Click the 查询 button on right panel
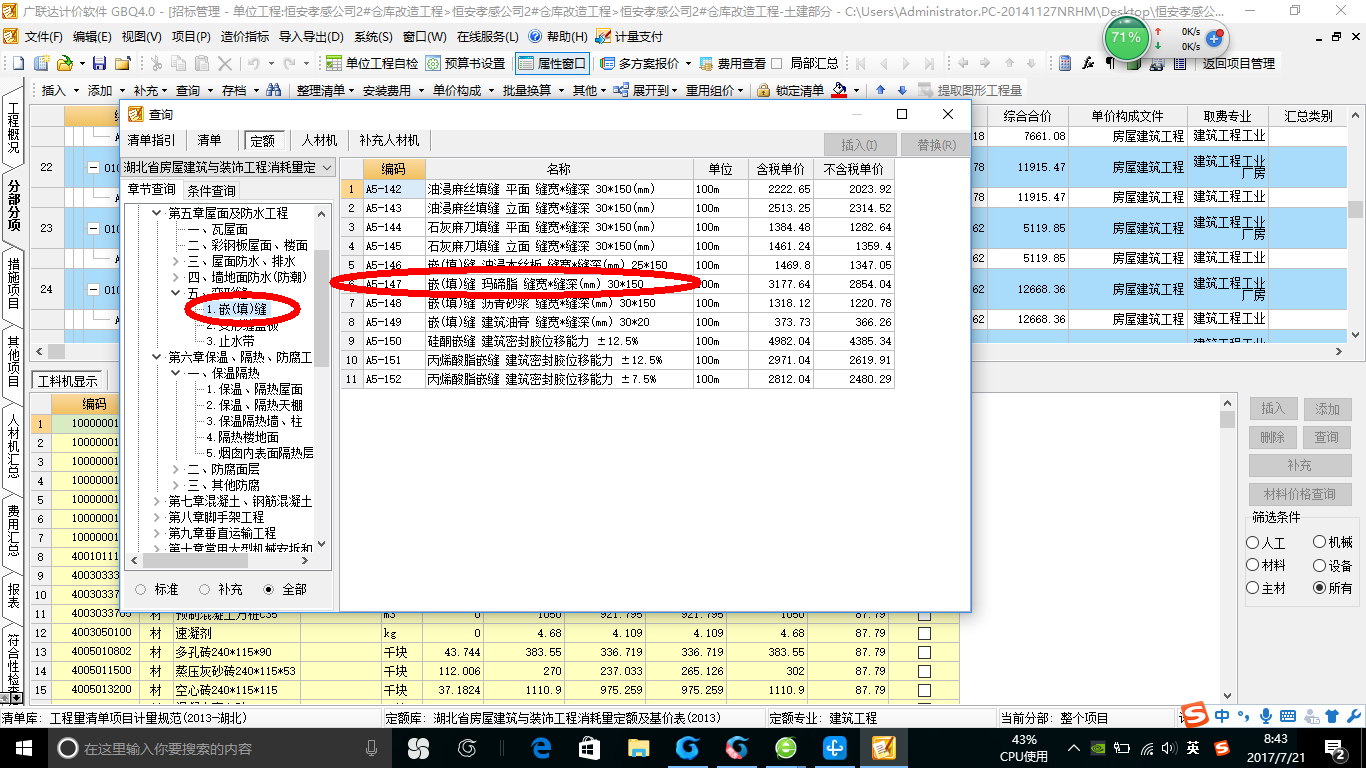 (1327, 437)
